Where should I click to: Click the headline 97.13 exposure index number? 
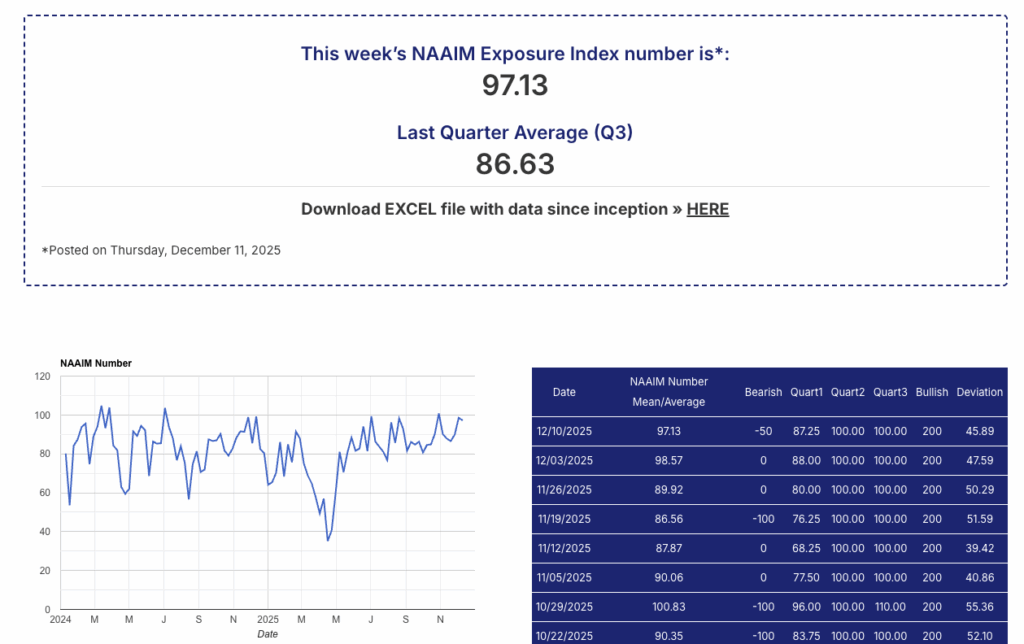pyautogui.click(x=515, y=86)
